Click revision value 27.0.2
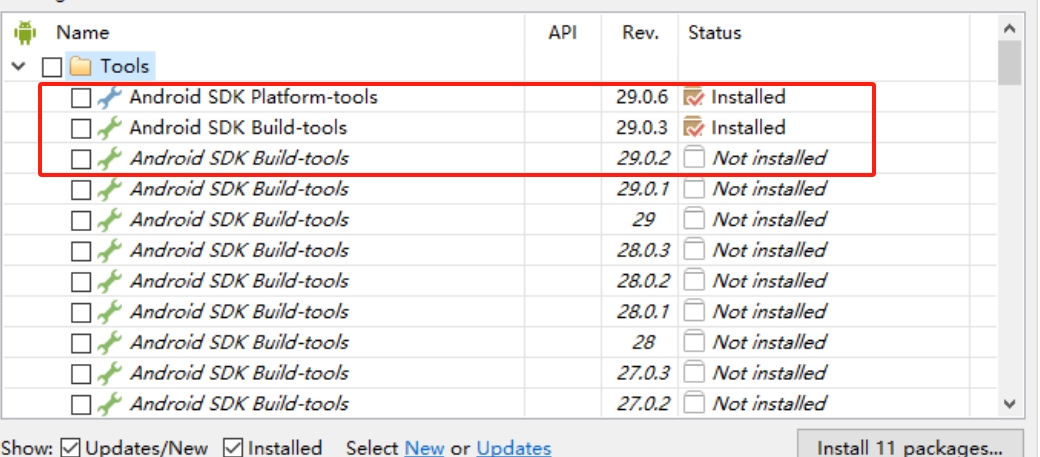 click(643, 403)
